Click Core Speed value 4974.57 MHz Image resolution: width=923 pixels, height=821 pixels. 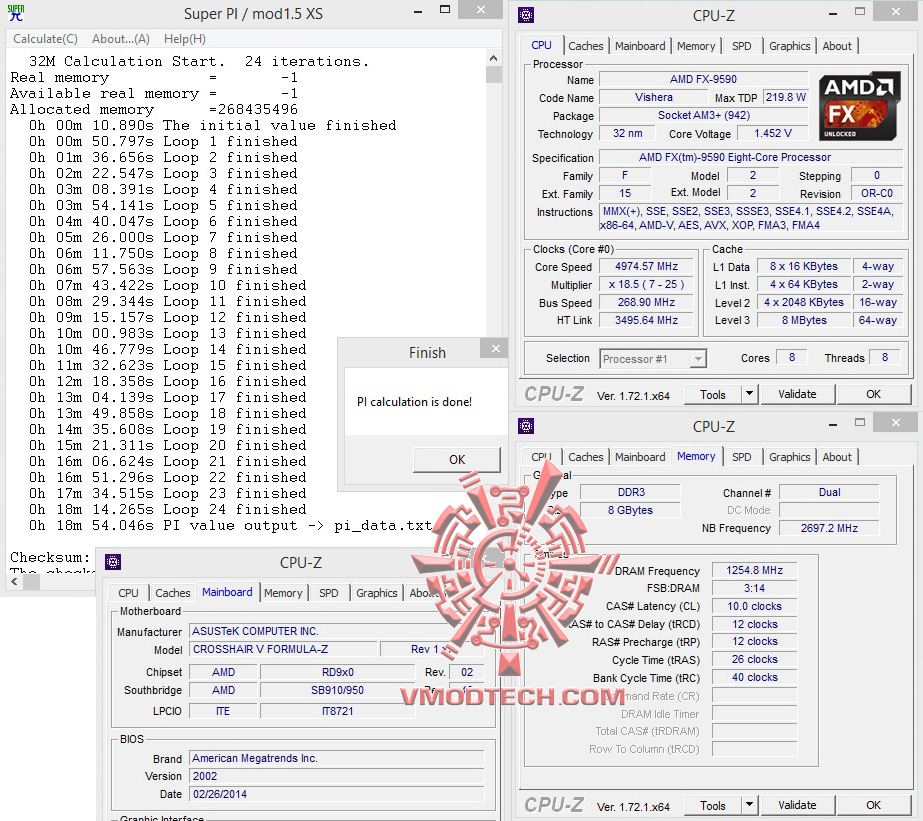click(x=646, y=267)
